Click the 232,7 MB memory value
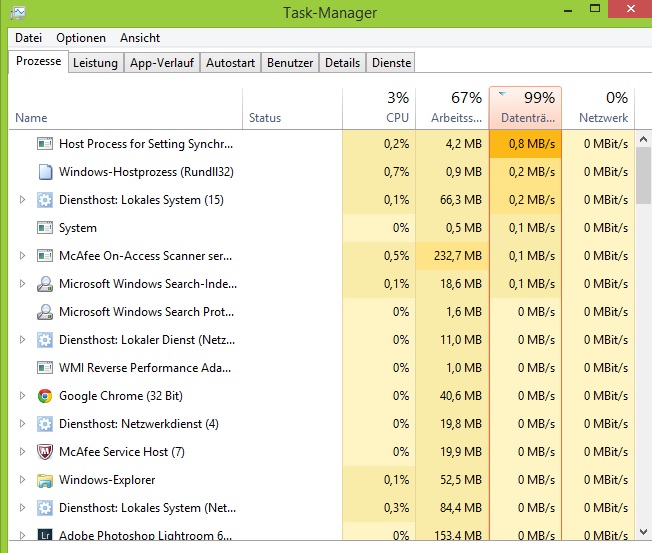 458,256
